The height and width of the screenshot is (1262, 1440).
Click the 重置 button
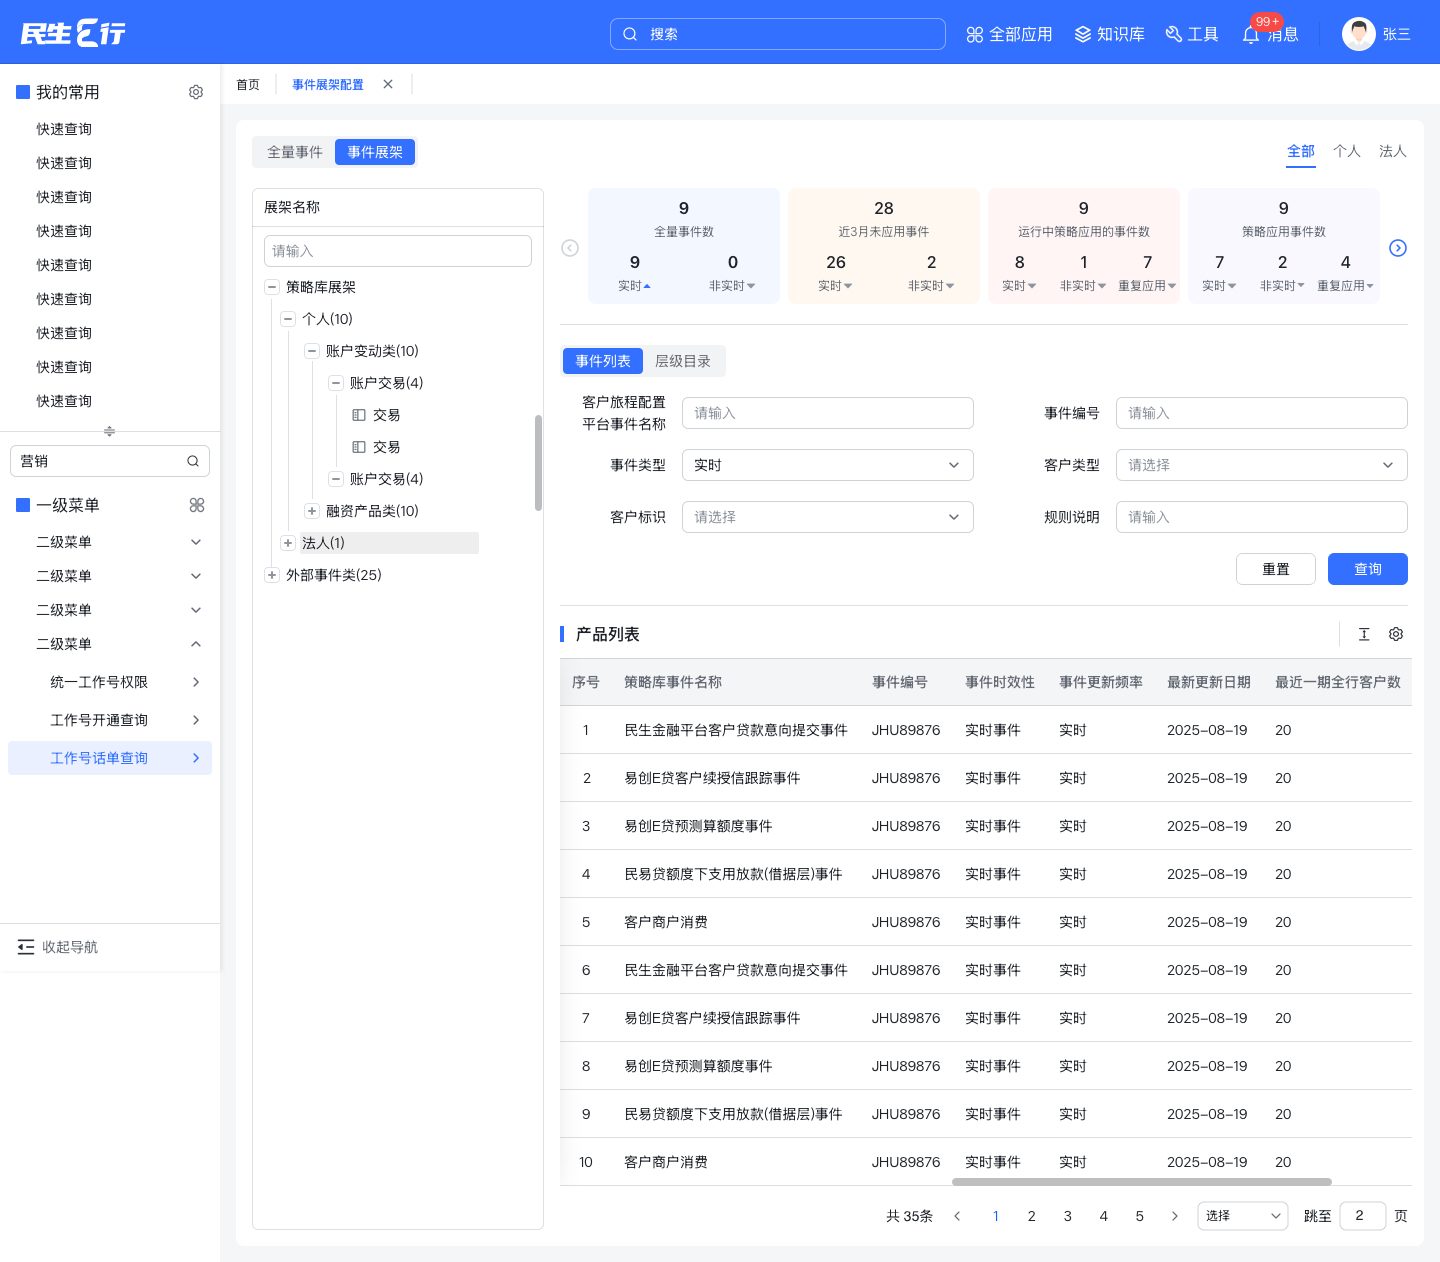pos(1276,569)
